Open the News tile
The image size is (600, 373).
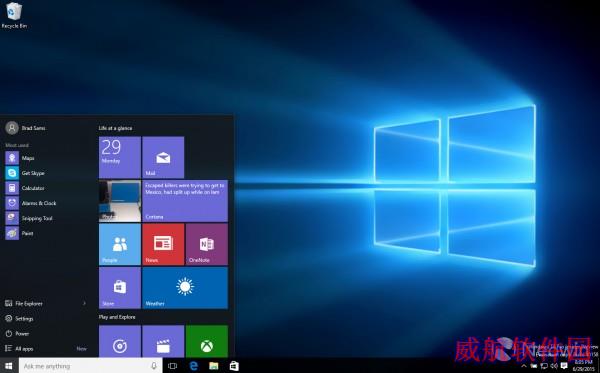click(x=163, y=244)
